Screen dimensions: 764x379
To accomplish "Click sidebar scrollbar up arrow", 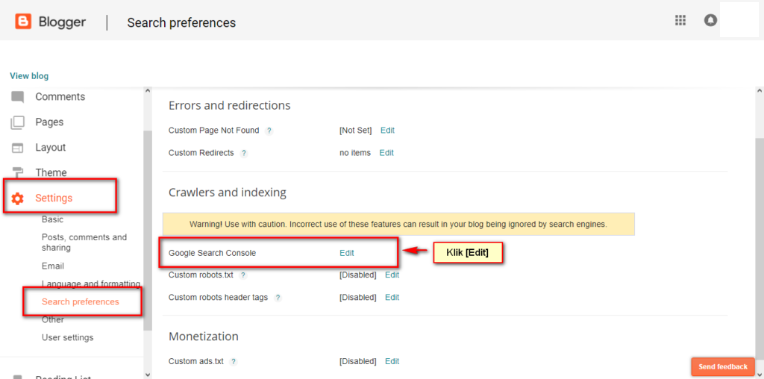I will coord(148,91).
